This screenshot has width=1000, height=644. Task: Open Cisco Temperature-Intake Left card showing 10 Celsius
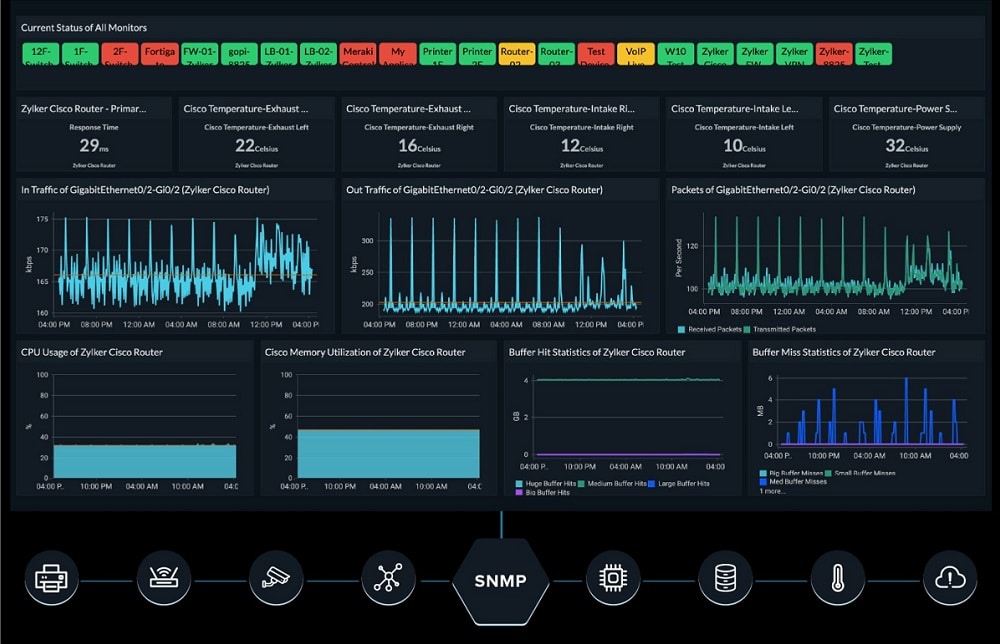click(x=744, y=135)
